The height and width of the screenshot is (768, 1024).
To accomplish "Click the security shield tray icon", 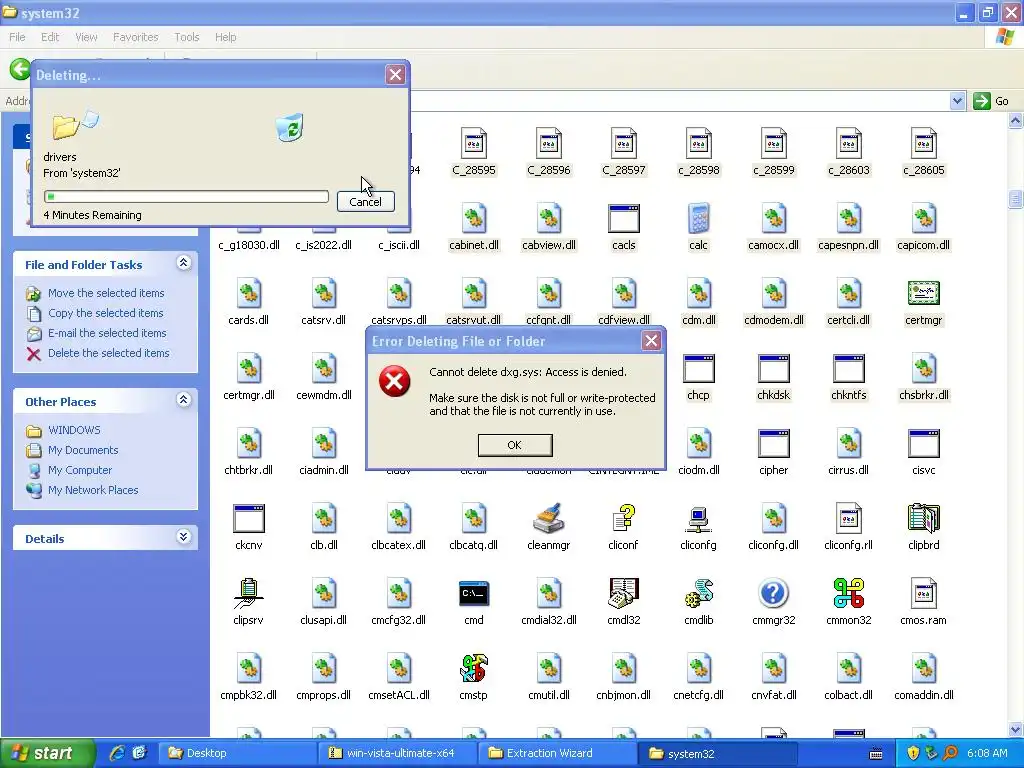I will [x=913, y=753].
